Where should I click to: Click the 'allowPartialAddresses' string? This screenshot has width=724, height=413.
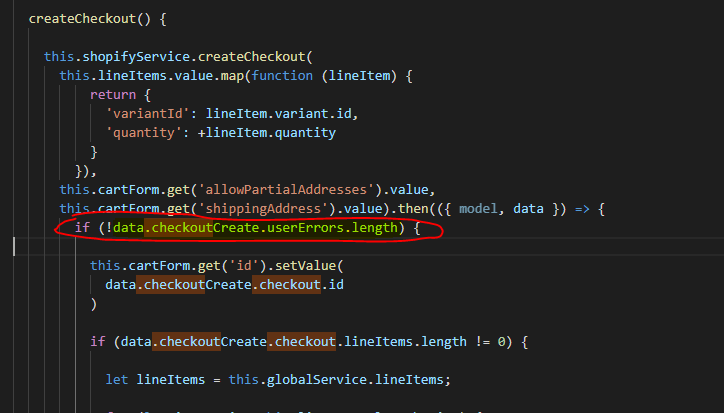click(x=286, y=190)
